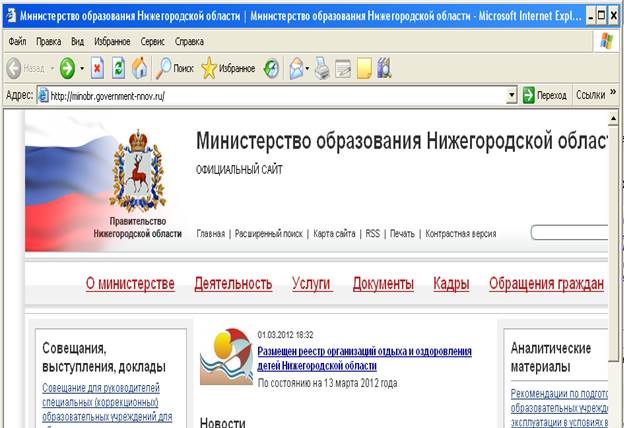
Task: Click the vertical scrollbar thumb
Action: [x=613, y=243]
